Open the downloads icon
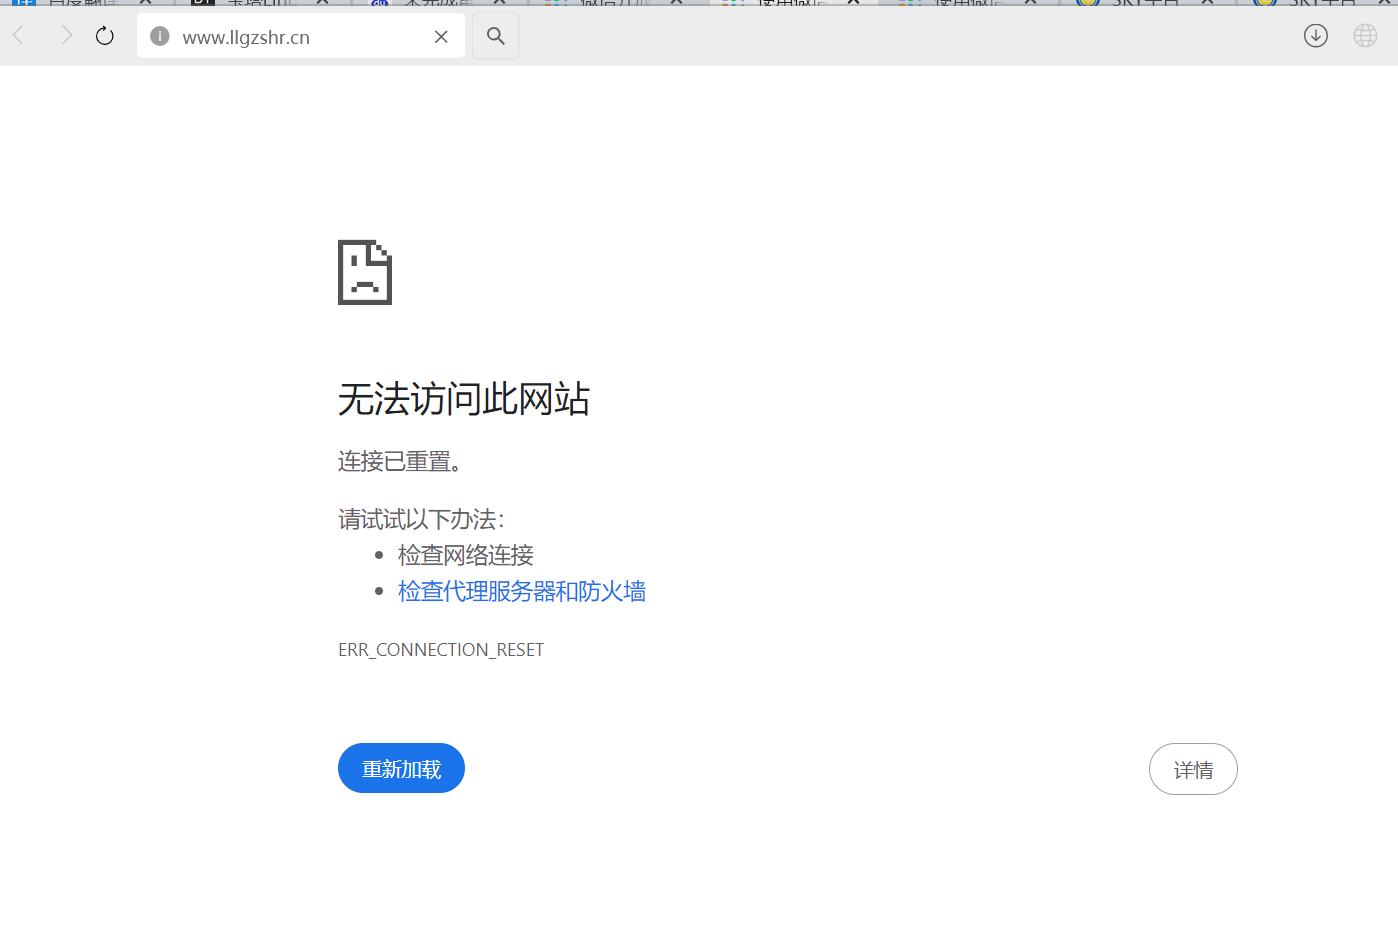This screenshot has height=945, width=1398. pos(1316,36)
